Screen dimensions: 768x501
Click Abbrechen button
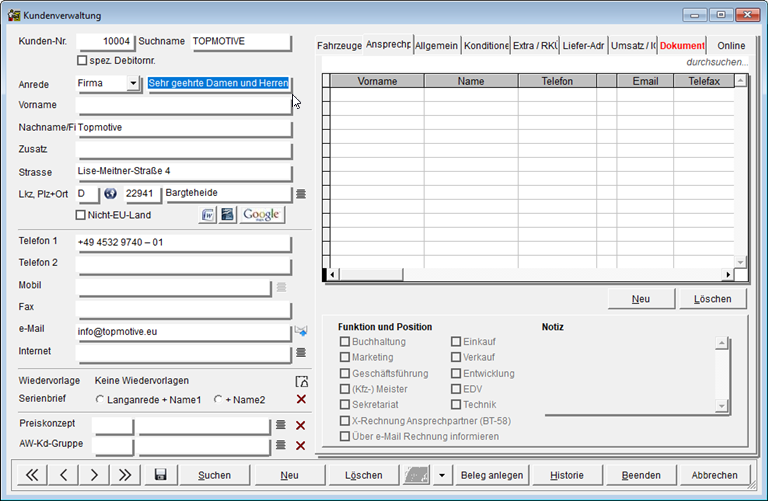point(715,475)
